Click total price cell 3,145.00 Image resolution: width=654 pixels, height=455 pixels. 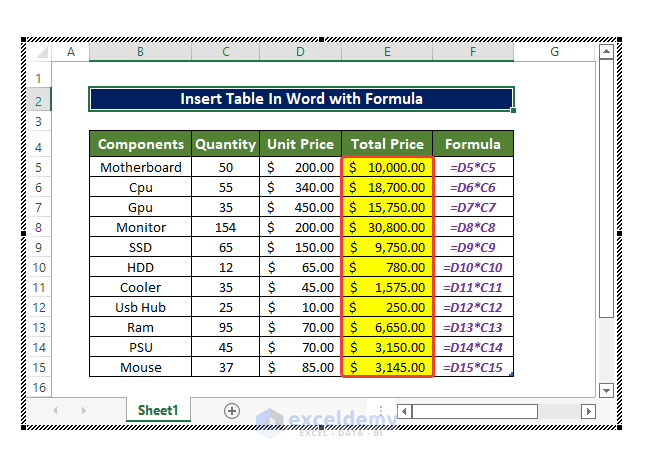(x=387, y=367)
